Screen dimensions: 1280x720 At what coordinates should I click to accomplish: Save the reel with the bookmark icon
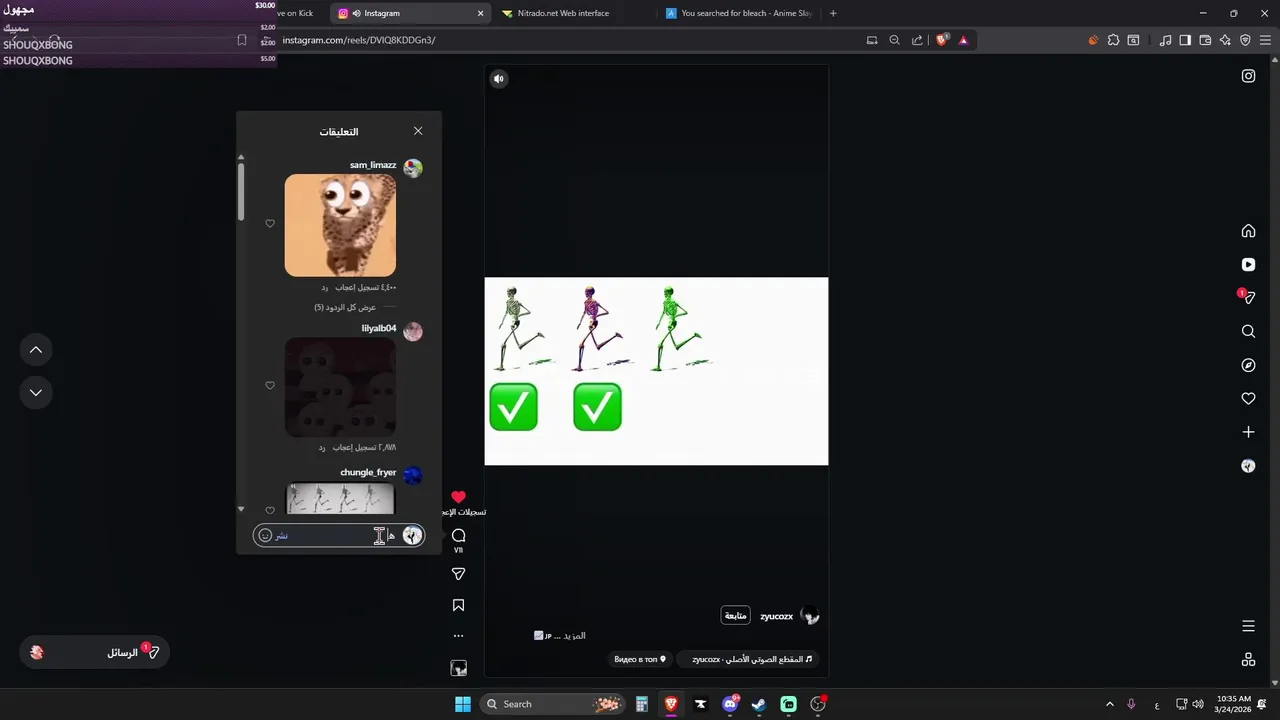pyautogui.click(x=458, y=605)
